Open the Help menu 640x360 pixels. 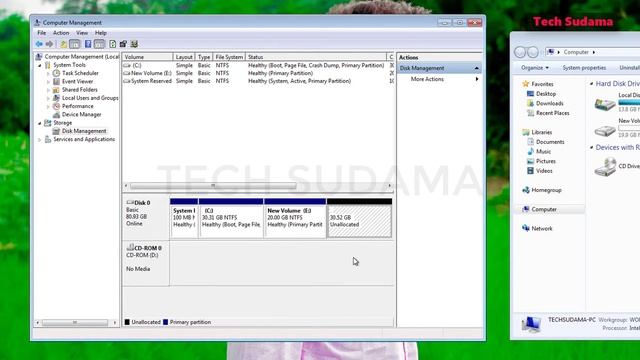100,33
